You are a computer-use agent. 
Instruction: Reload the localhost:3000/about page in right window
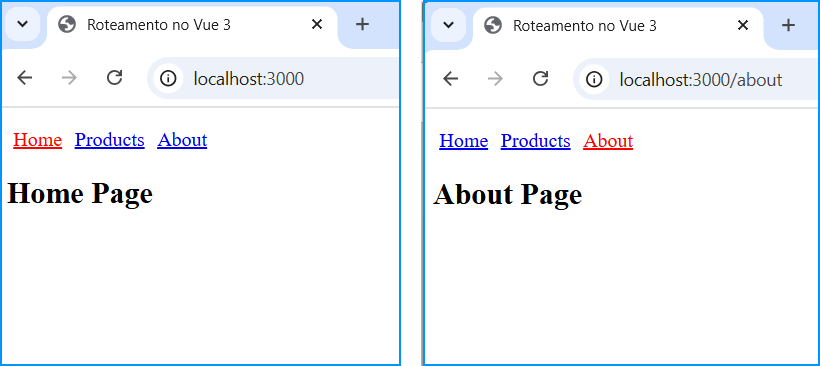click(540, 79)
